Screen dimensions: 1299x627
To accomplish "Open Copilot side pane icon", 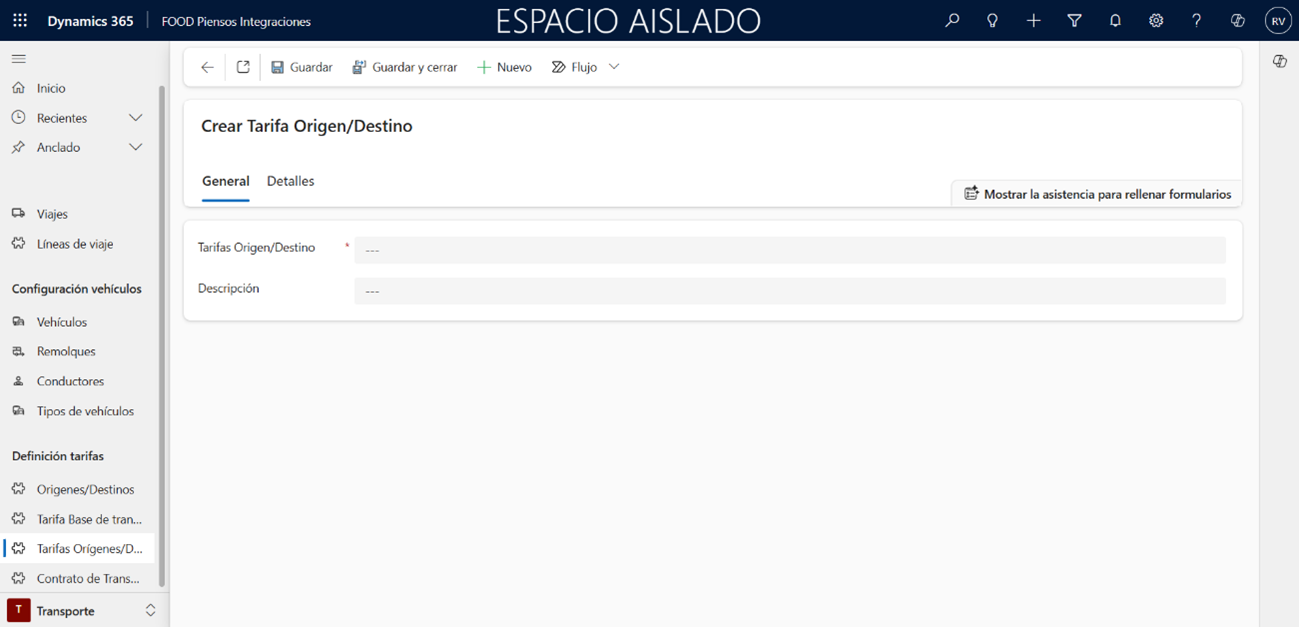I will coord(1279,62).
